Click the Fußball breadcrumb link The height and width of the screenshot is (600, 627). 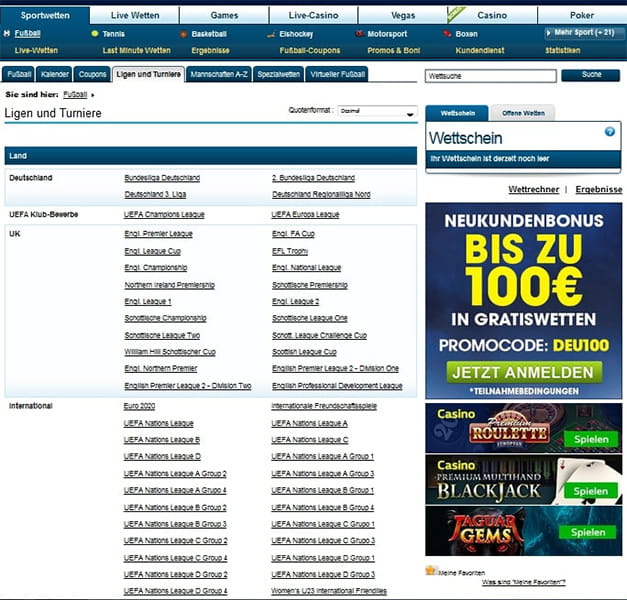point(75,94)
